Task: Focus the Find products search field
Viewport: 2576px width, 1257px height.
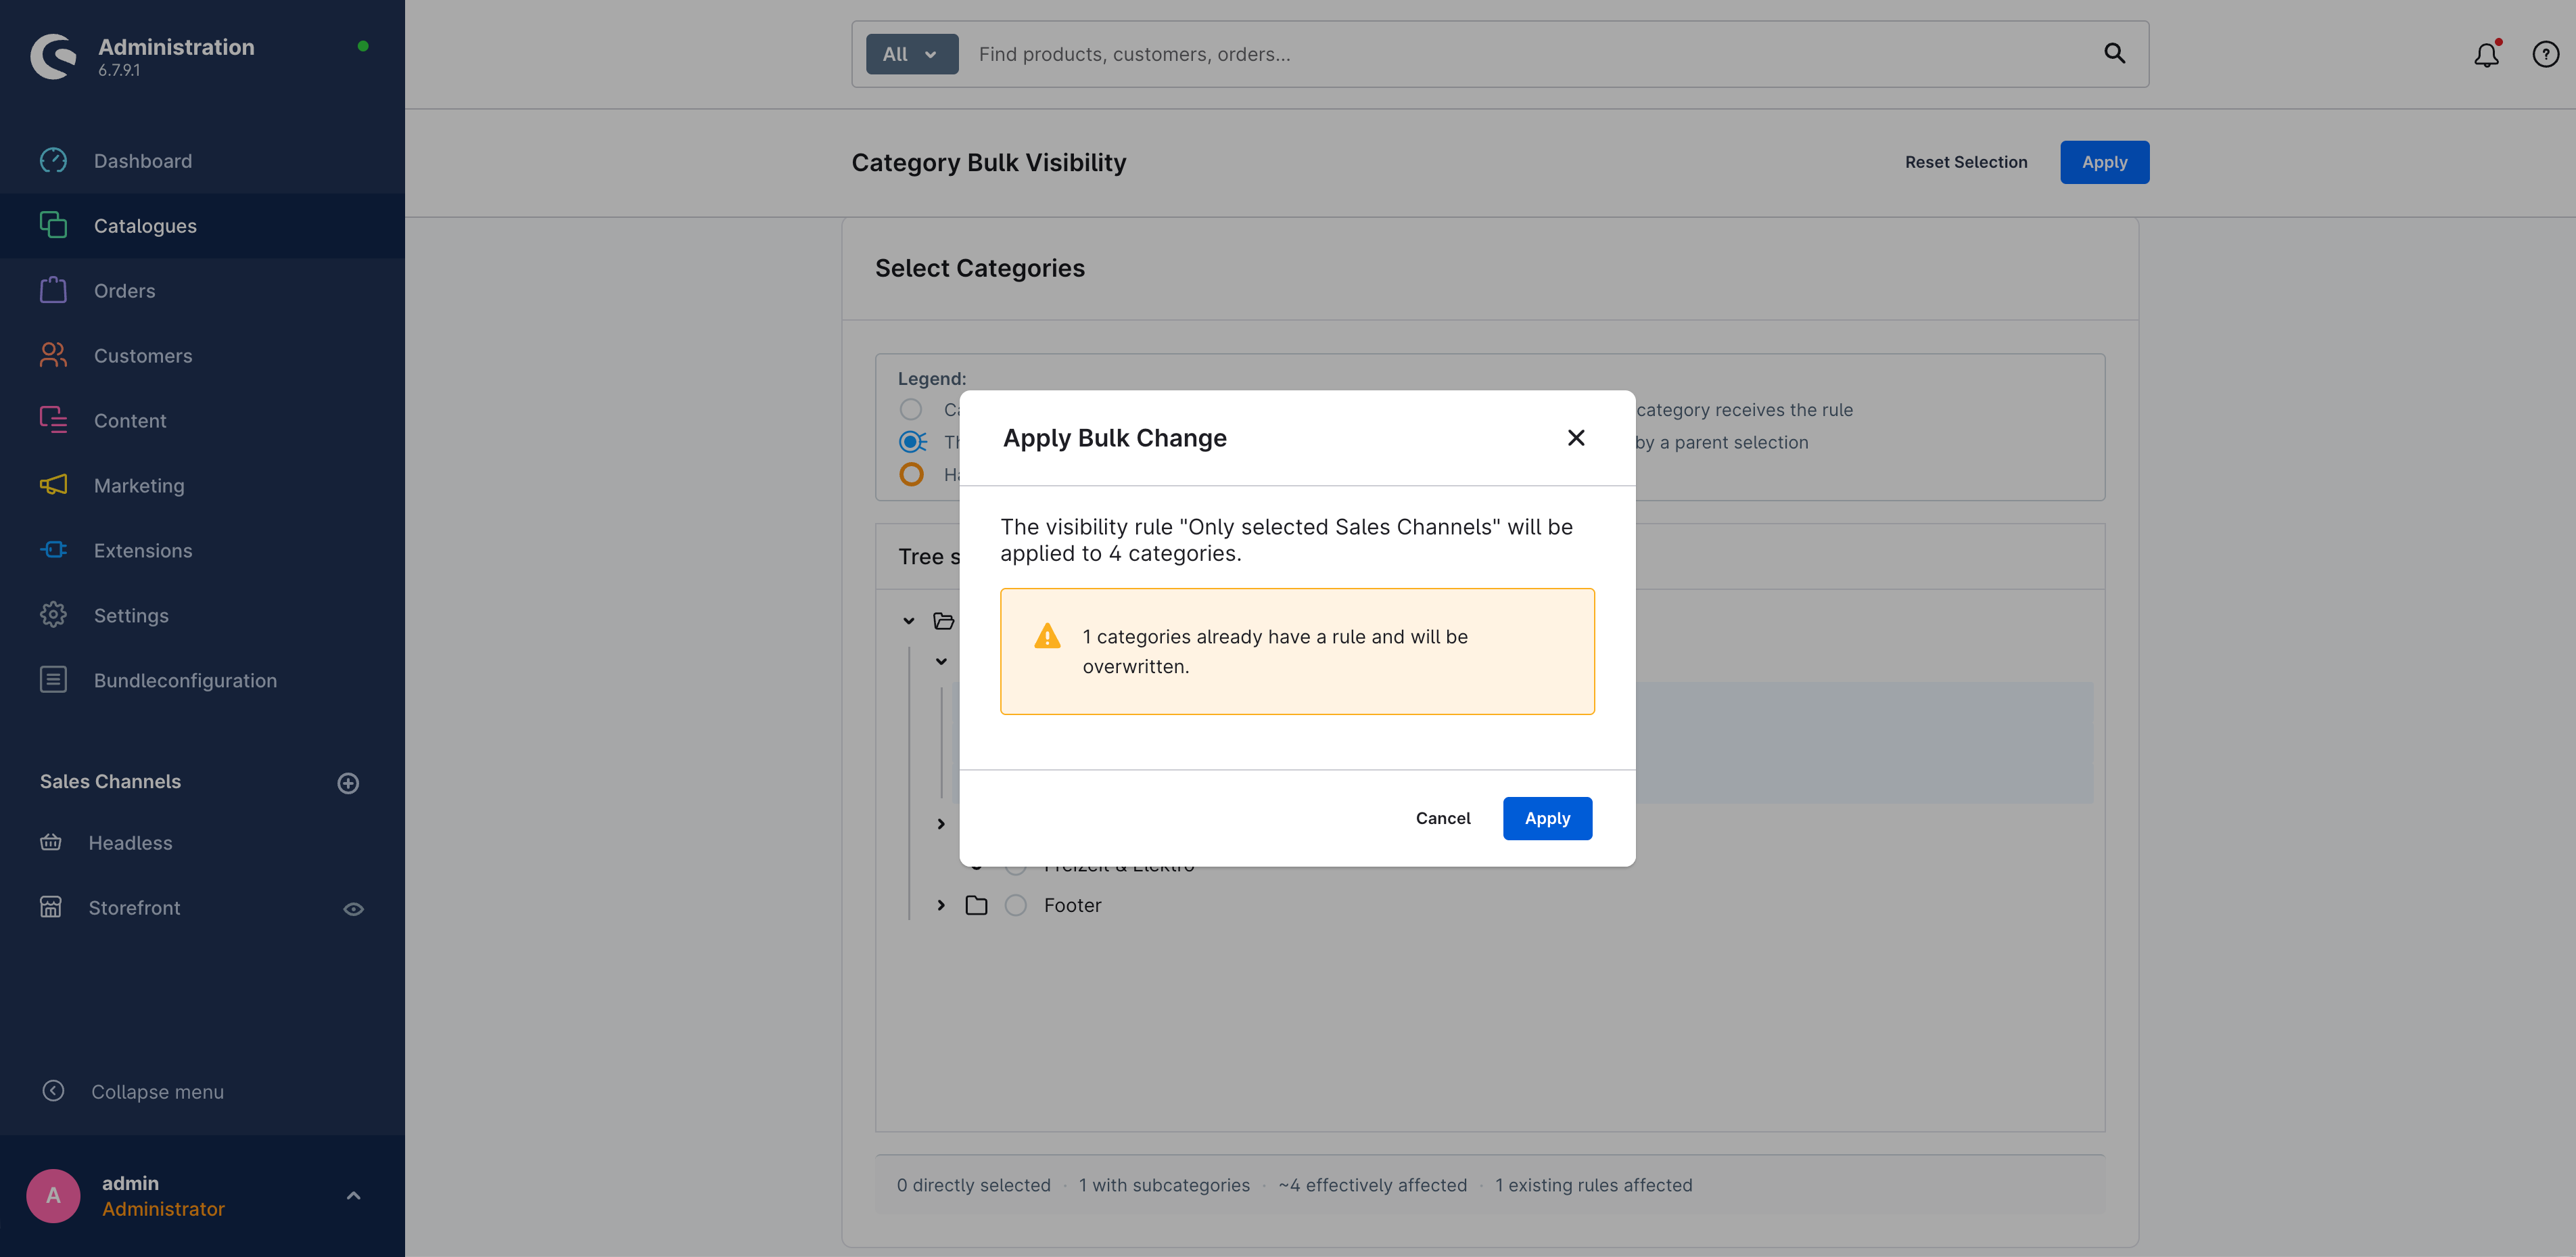Action: tap(1530, 54)
